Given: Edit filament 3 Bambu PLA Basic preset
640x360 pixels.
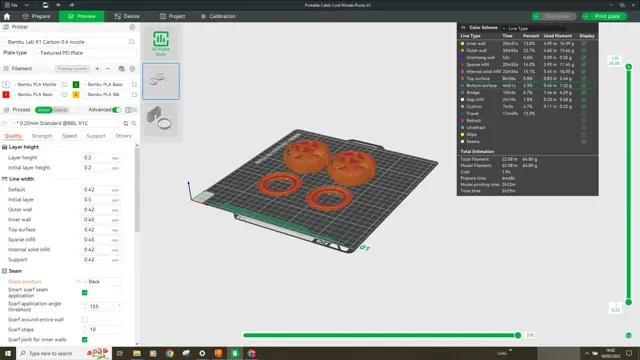Looking at the screenshot, I should tap(64, 94).
